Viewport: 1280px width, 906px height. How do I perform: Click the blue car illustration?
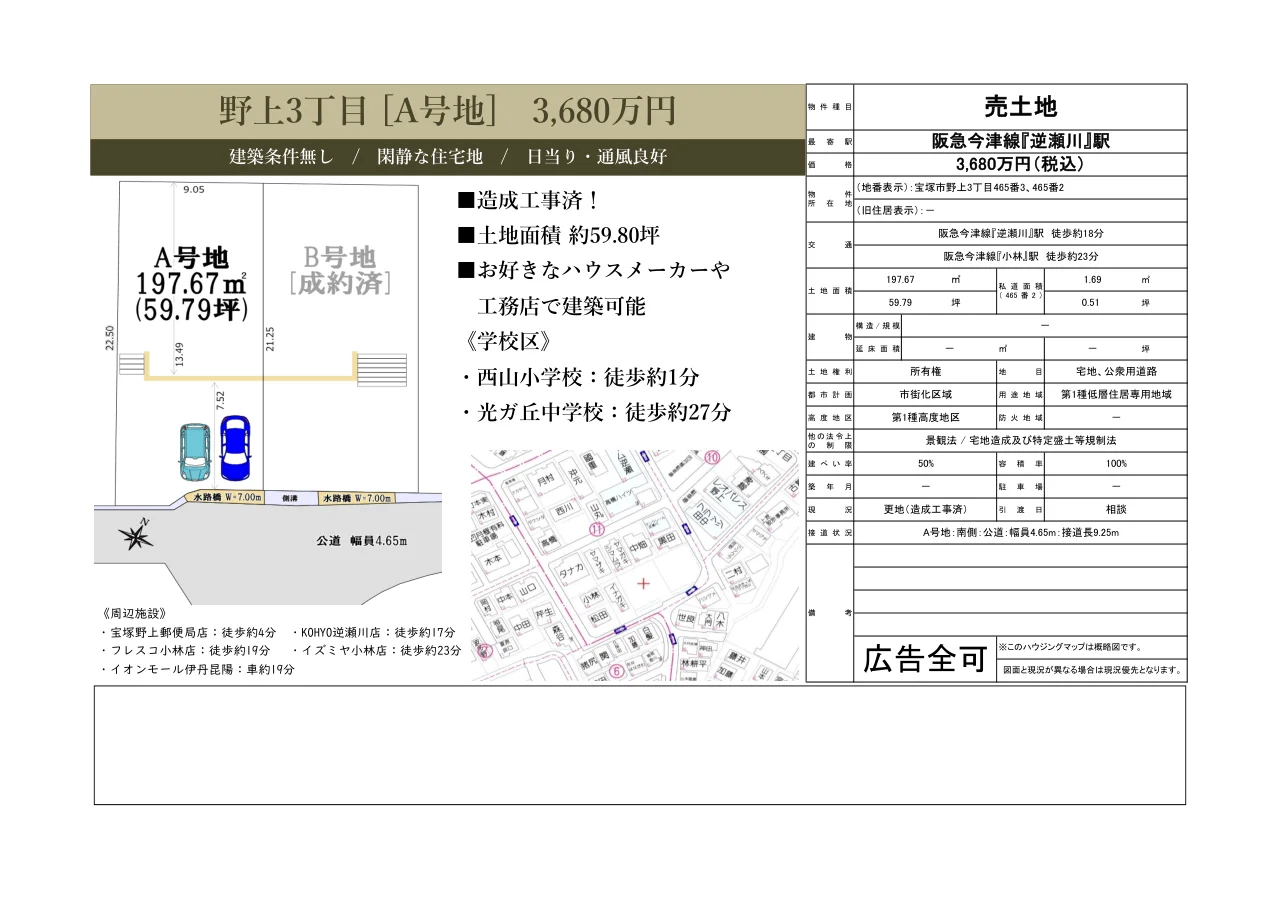tap(234, 449)
